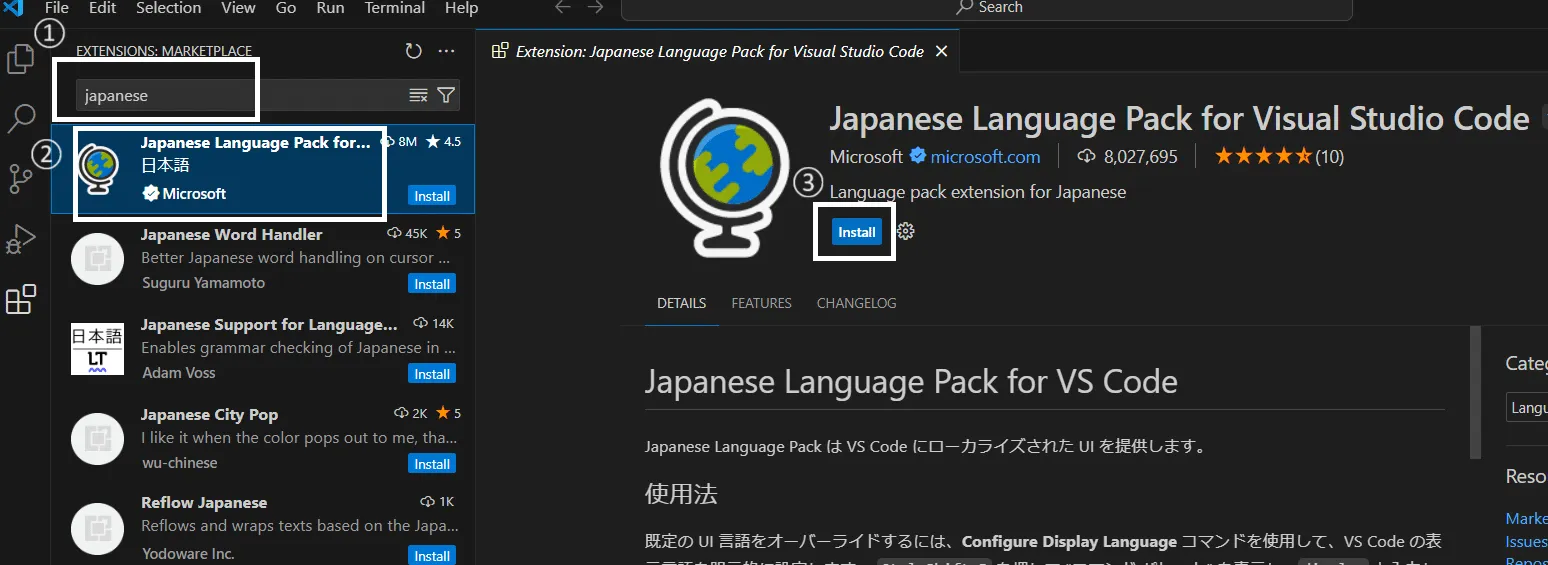Refresh the extensions marketplace list

413,51
